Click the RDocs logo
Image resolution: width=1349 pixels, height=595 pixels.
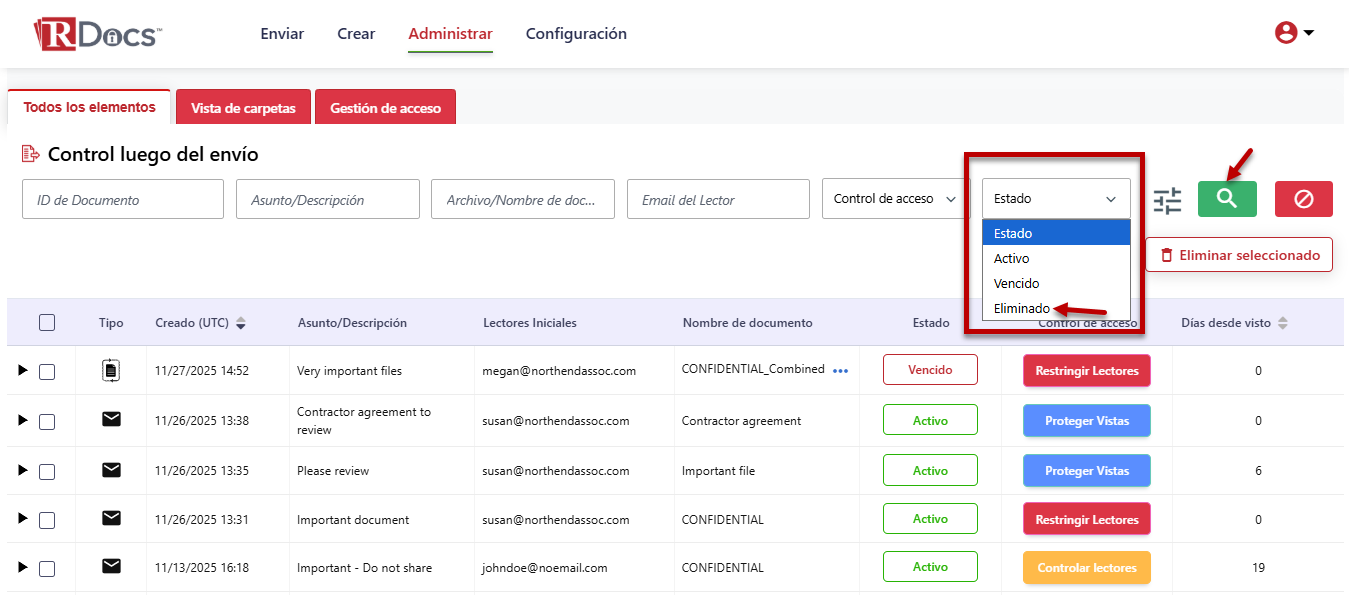97,33
